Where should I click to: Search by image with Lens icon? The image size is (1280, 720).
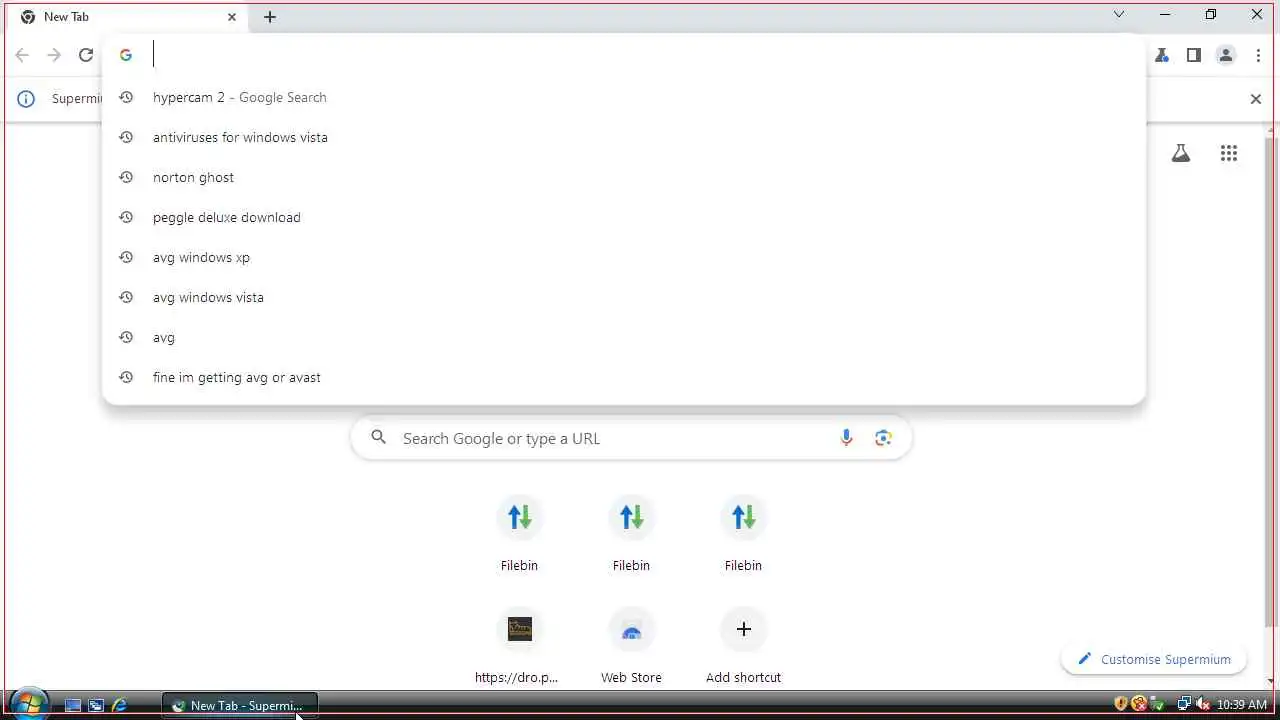click(x=883, y=438)
